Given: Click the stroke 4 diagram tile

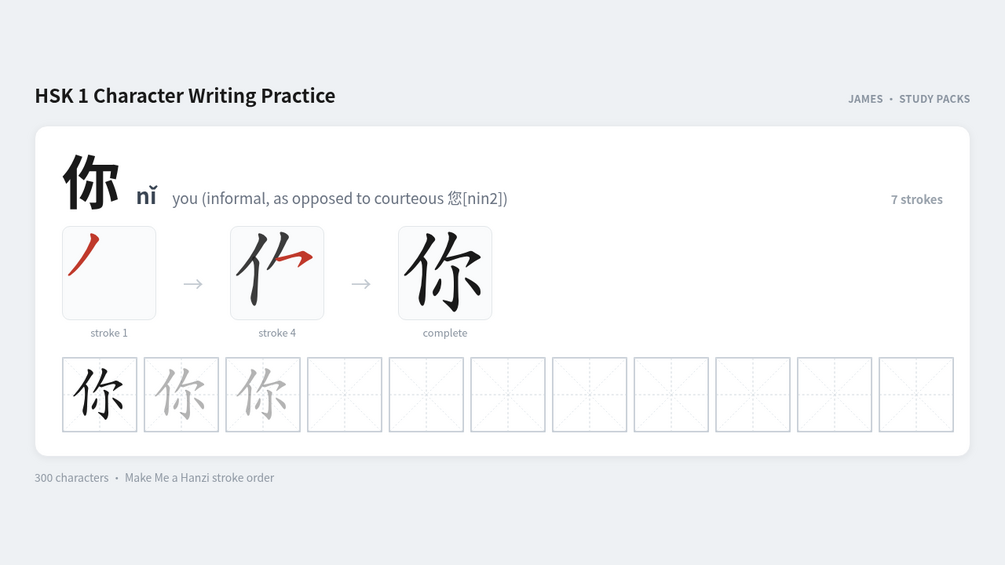Looking at the screenshot, I should tap(277, 273).
